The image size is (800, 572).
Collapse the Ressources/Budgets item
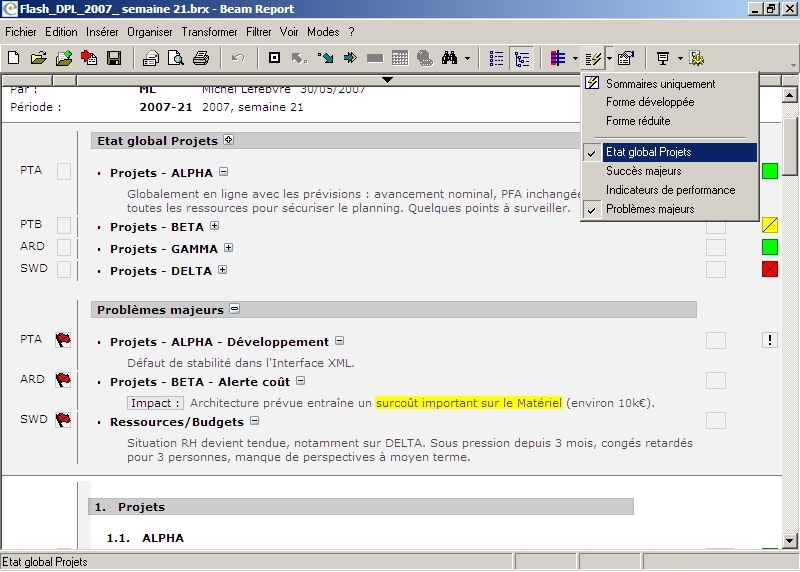pyautogui.click(x=255, y=421)
